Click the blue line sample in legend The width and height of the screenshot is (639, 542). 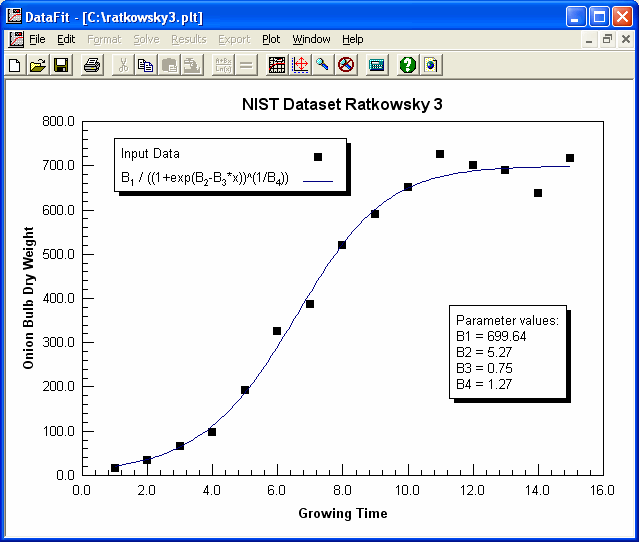pyautogui.click(x=318, y=181)
